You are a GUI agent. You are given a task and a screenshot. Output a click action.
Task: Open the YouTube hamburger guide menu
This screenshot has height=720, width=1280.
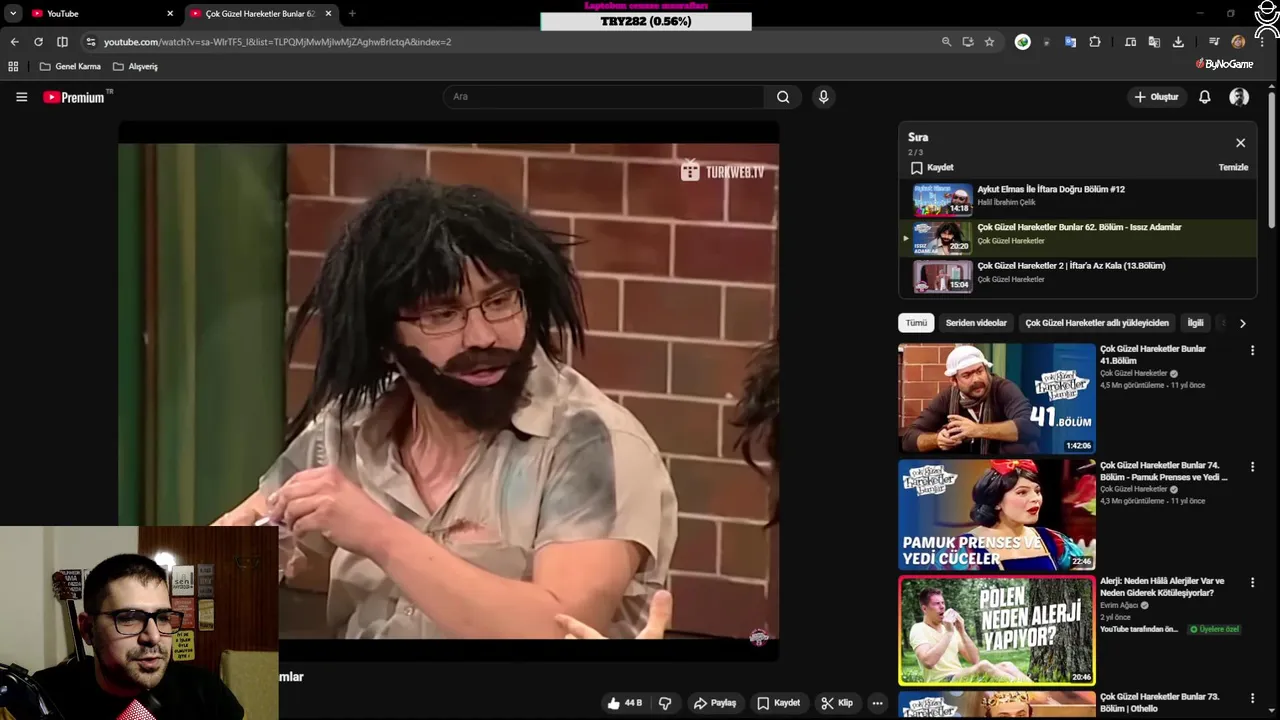21,97
